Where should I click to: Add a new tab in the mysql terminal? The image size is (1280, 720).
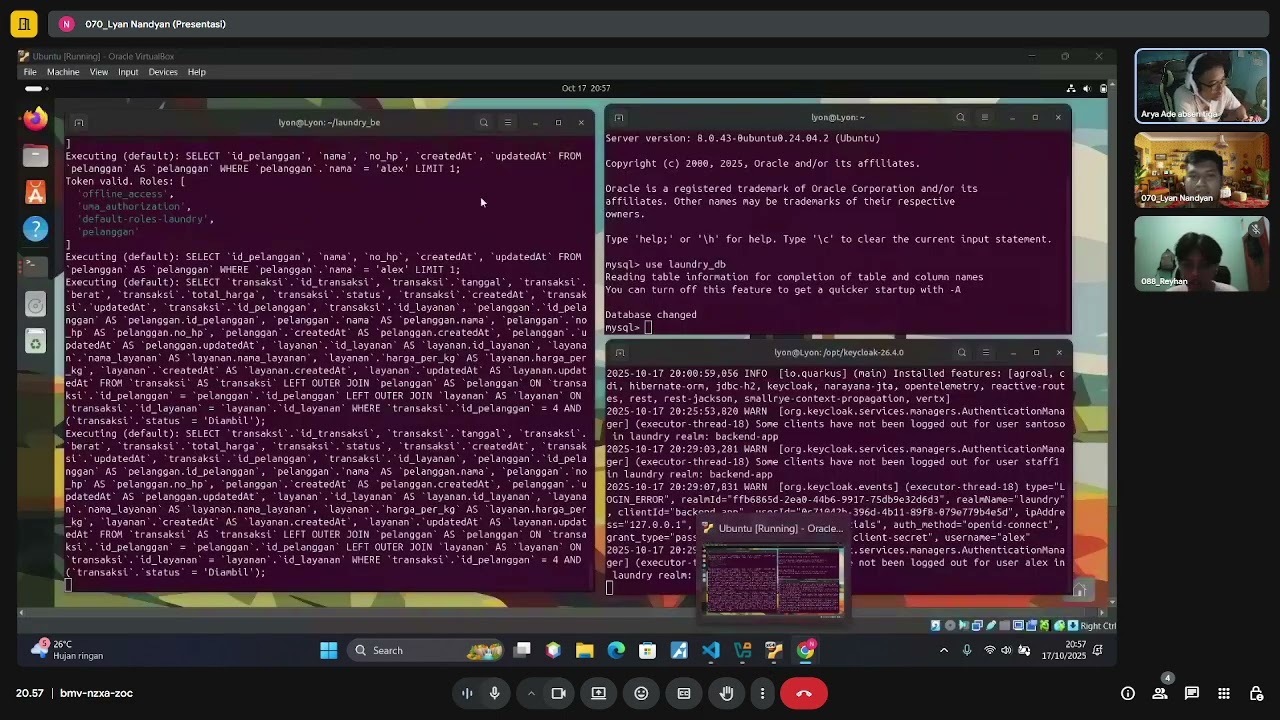click(619, 118)
